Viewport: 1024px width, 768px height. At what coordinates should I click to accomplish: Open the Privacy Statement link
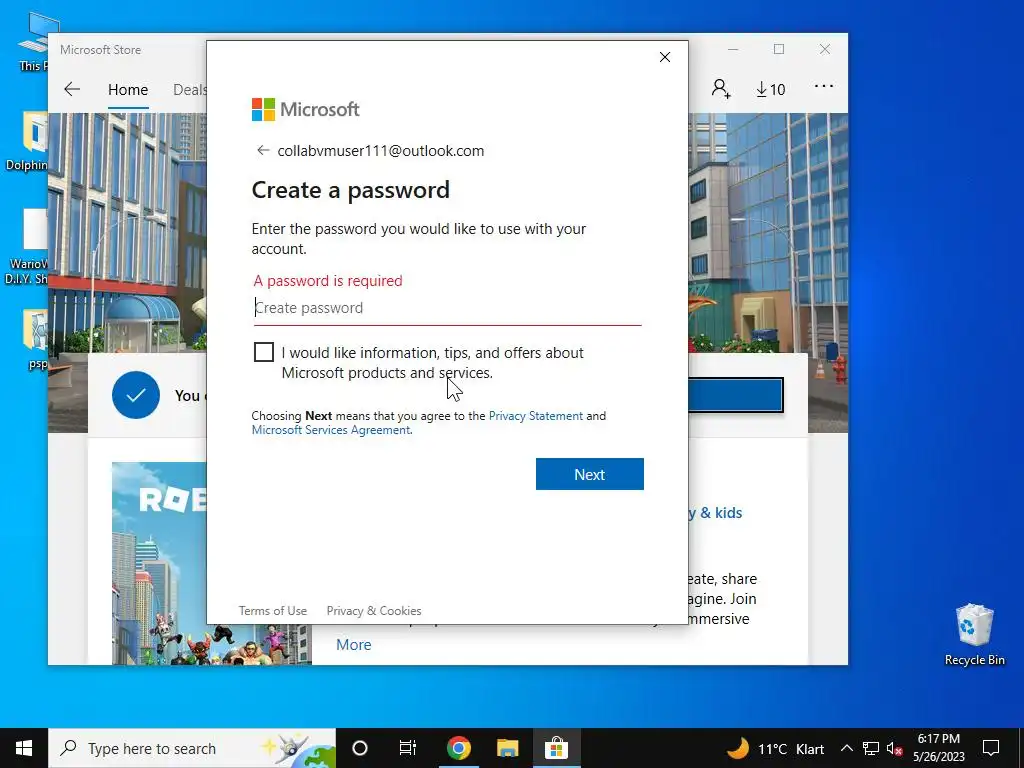tap(536, 416)
